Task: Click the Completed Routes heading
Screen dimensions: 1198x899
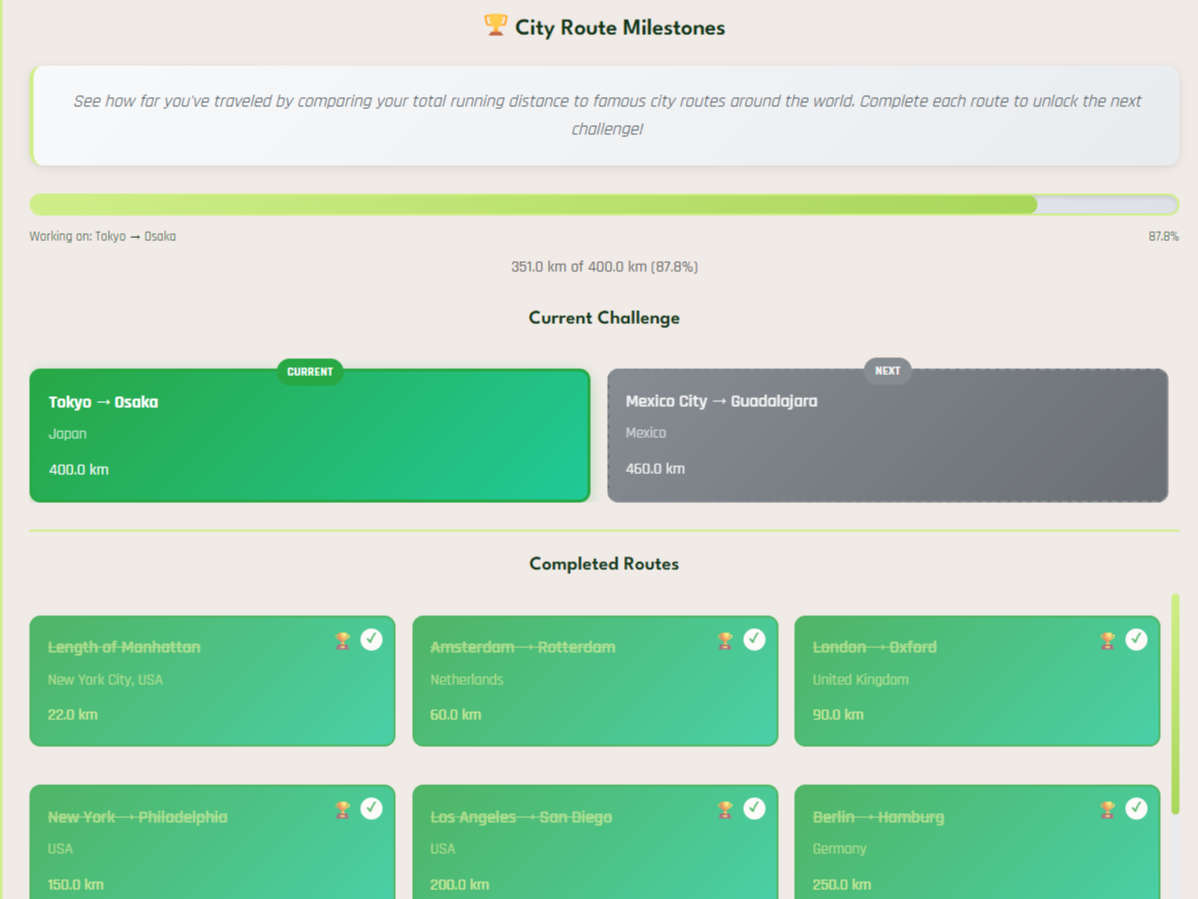Action: [x=604, y=564]
